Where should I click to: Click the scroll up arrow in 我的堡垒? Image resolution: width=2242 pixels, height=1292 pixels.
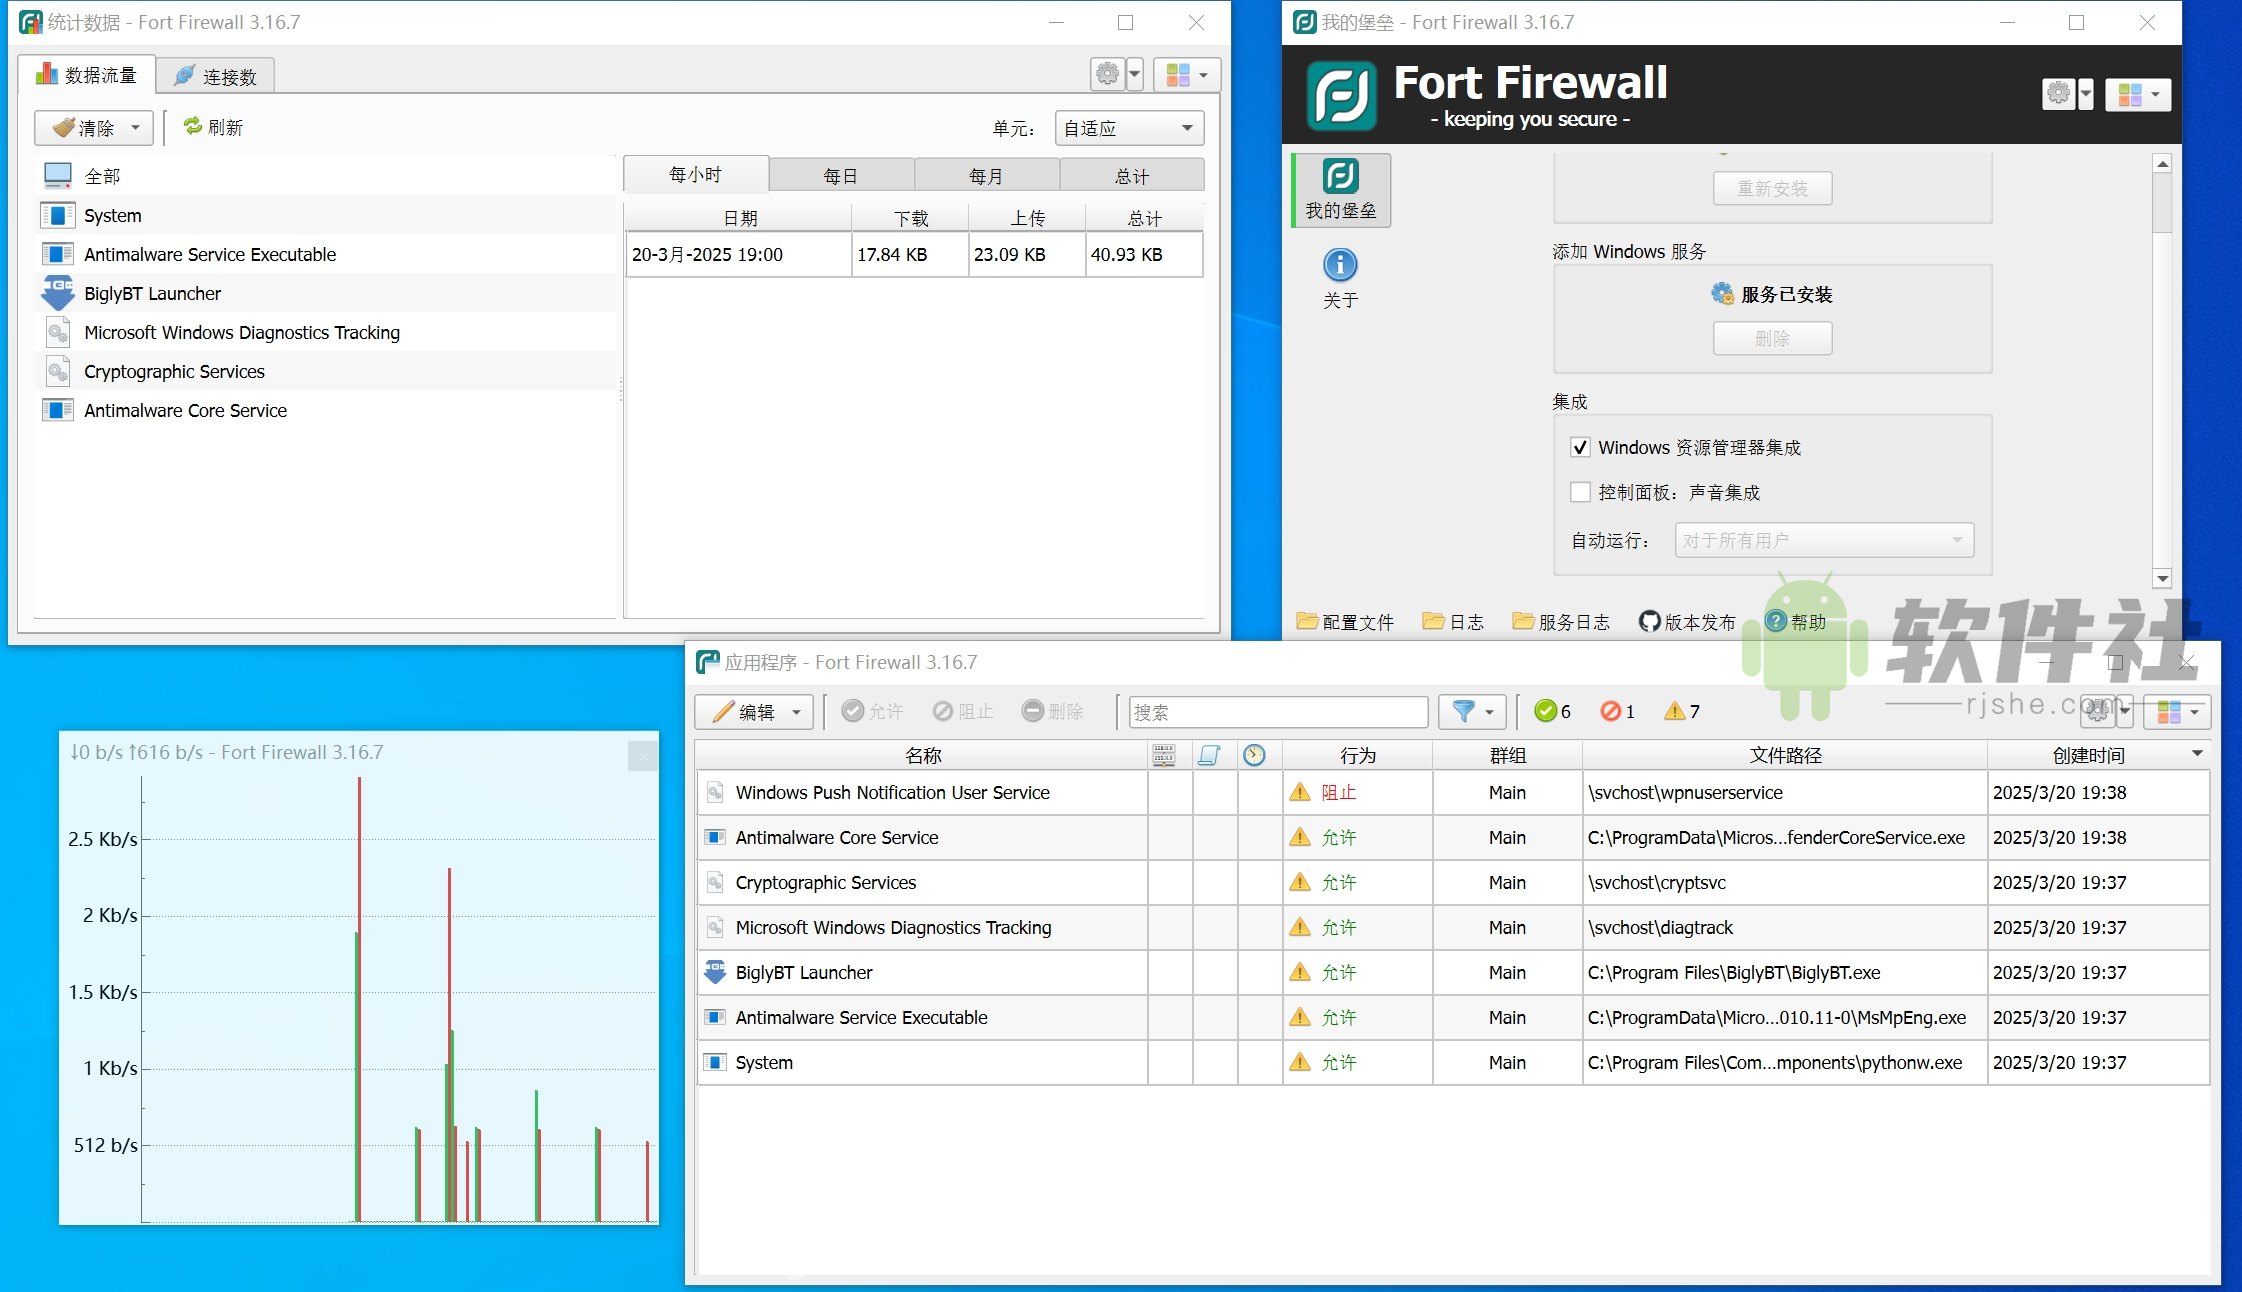coord(2162,163)
